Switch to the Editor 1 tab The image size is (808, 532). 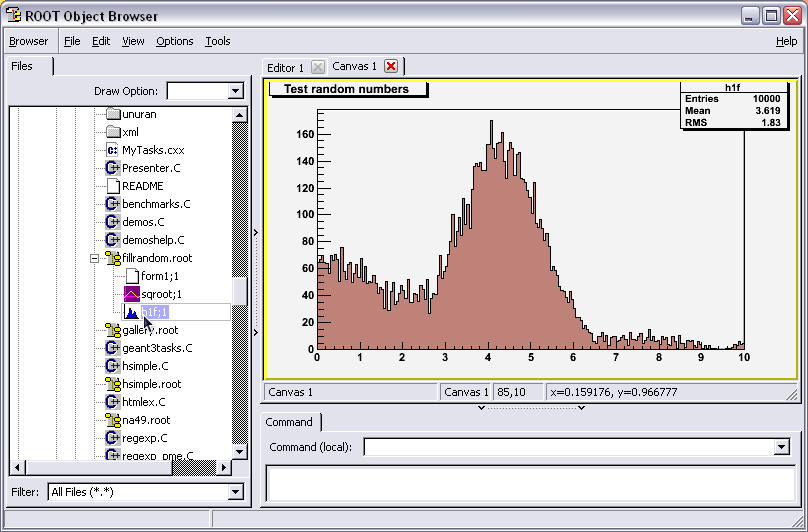(285, 67)
